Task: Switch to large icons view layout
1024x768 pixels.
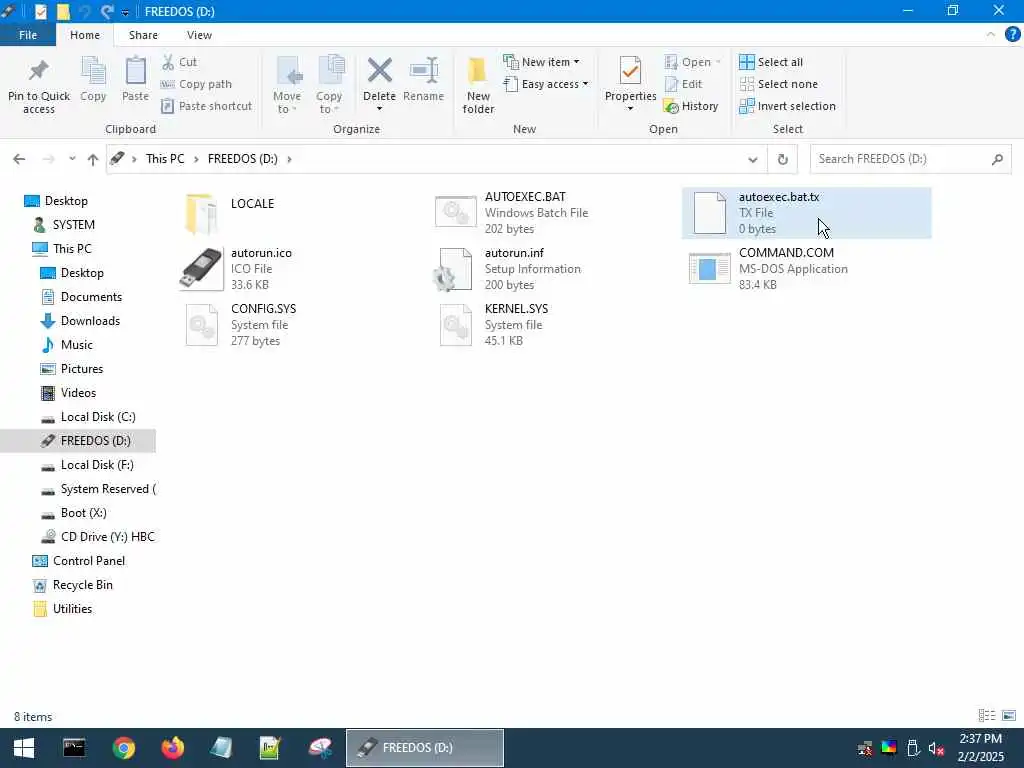Action: [x=1009, y=716]
